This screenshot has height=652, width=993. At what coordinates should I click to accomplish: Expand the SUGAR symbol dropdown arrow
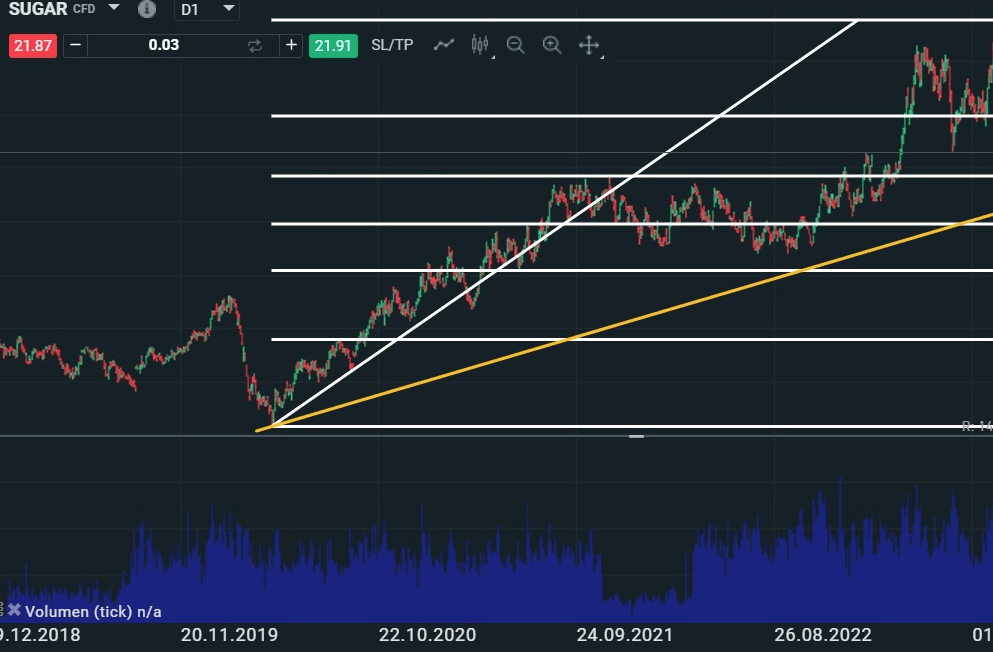[x=114, y=8]
